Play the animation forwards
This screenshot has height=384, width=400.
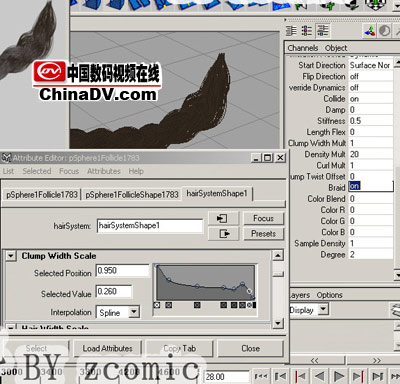click(x=339, y=376)
